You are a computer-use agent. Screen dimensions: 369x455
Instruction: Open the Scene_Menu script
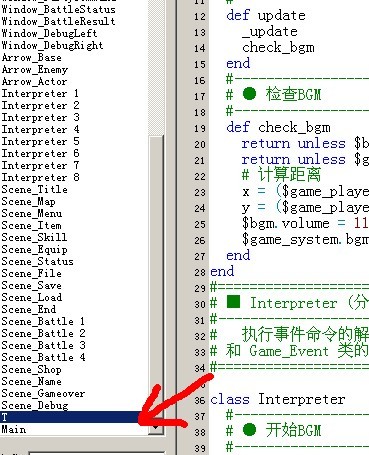coord(32,213)
